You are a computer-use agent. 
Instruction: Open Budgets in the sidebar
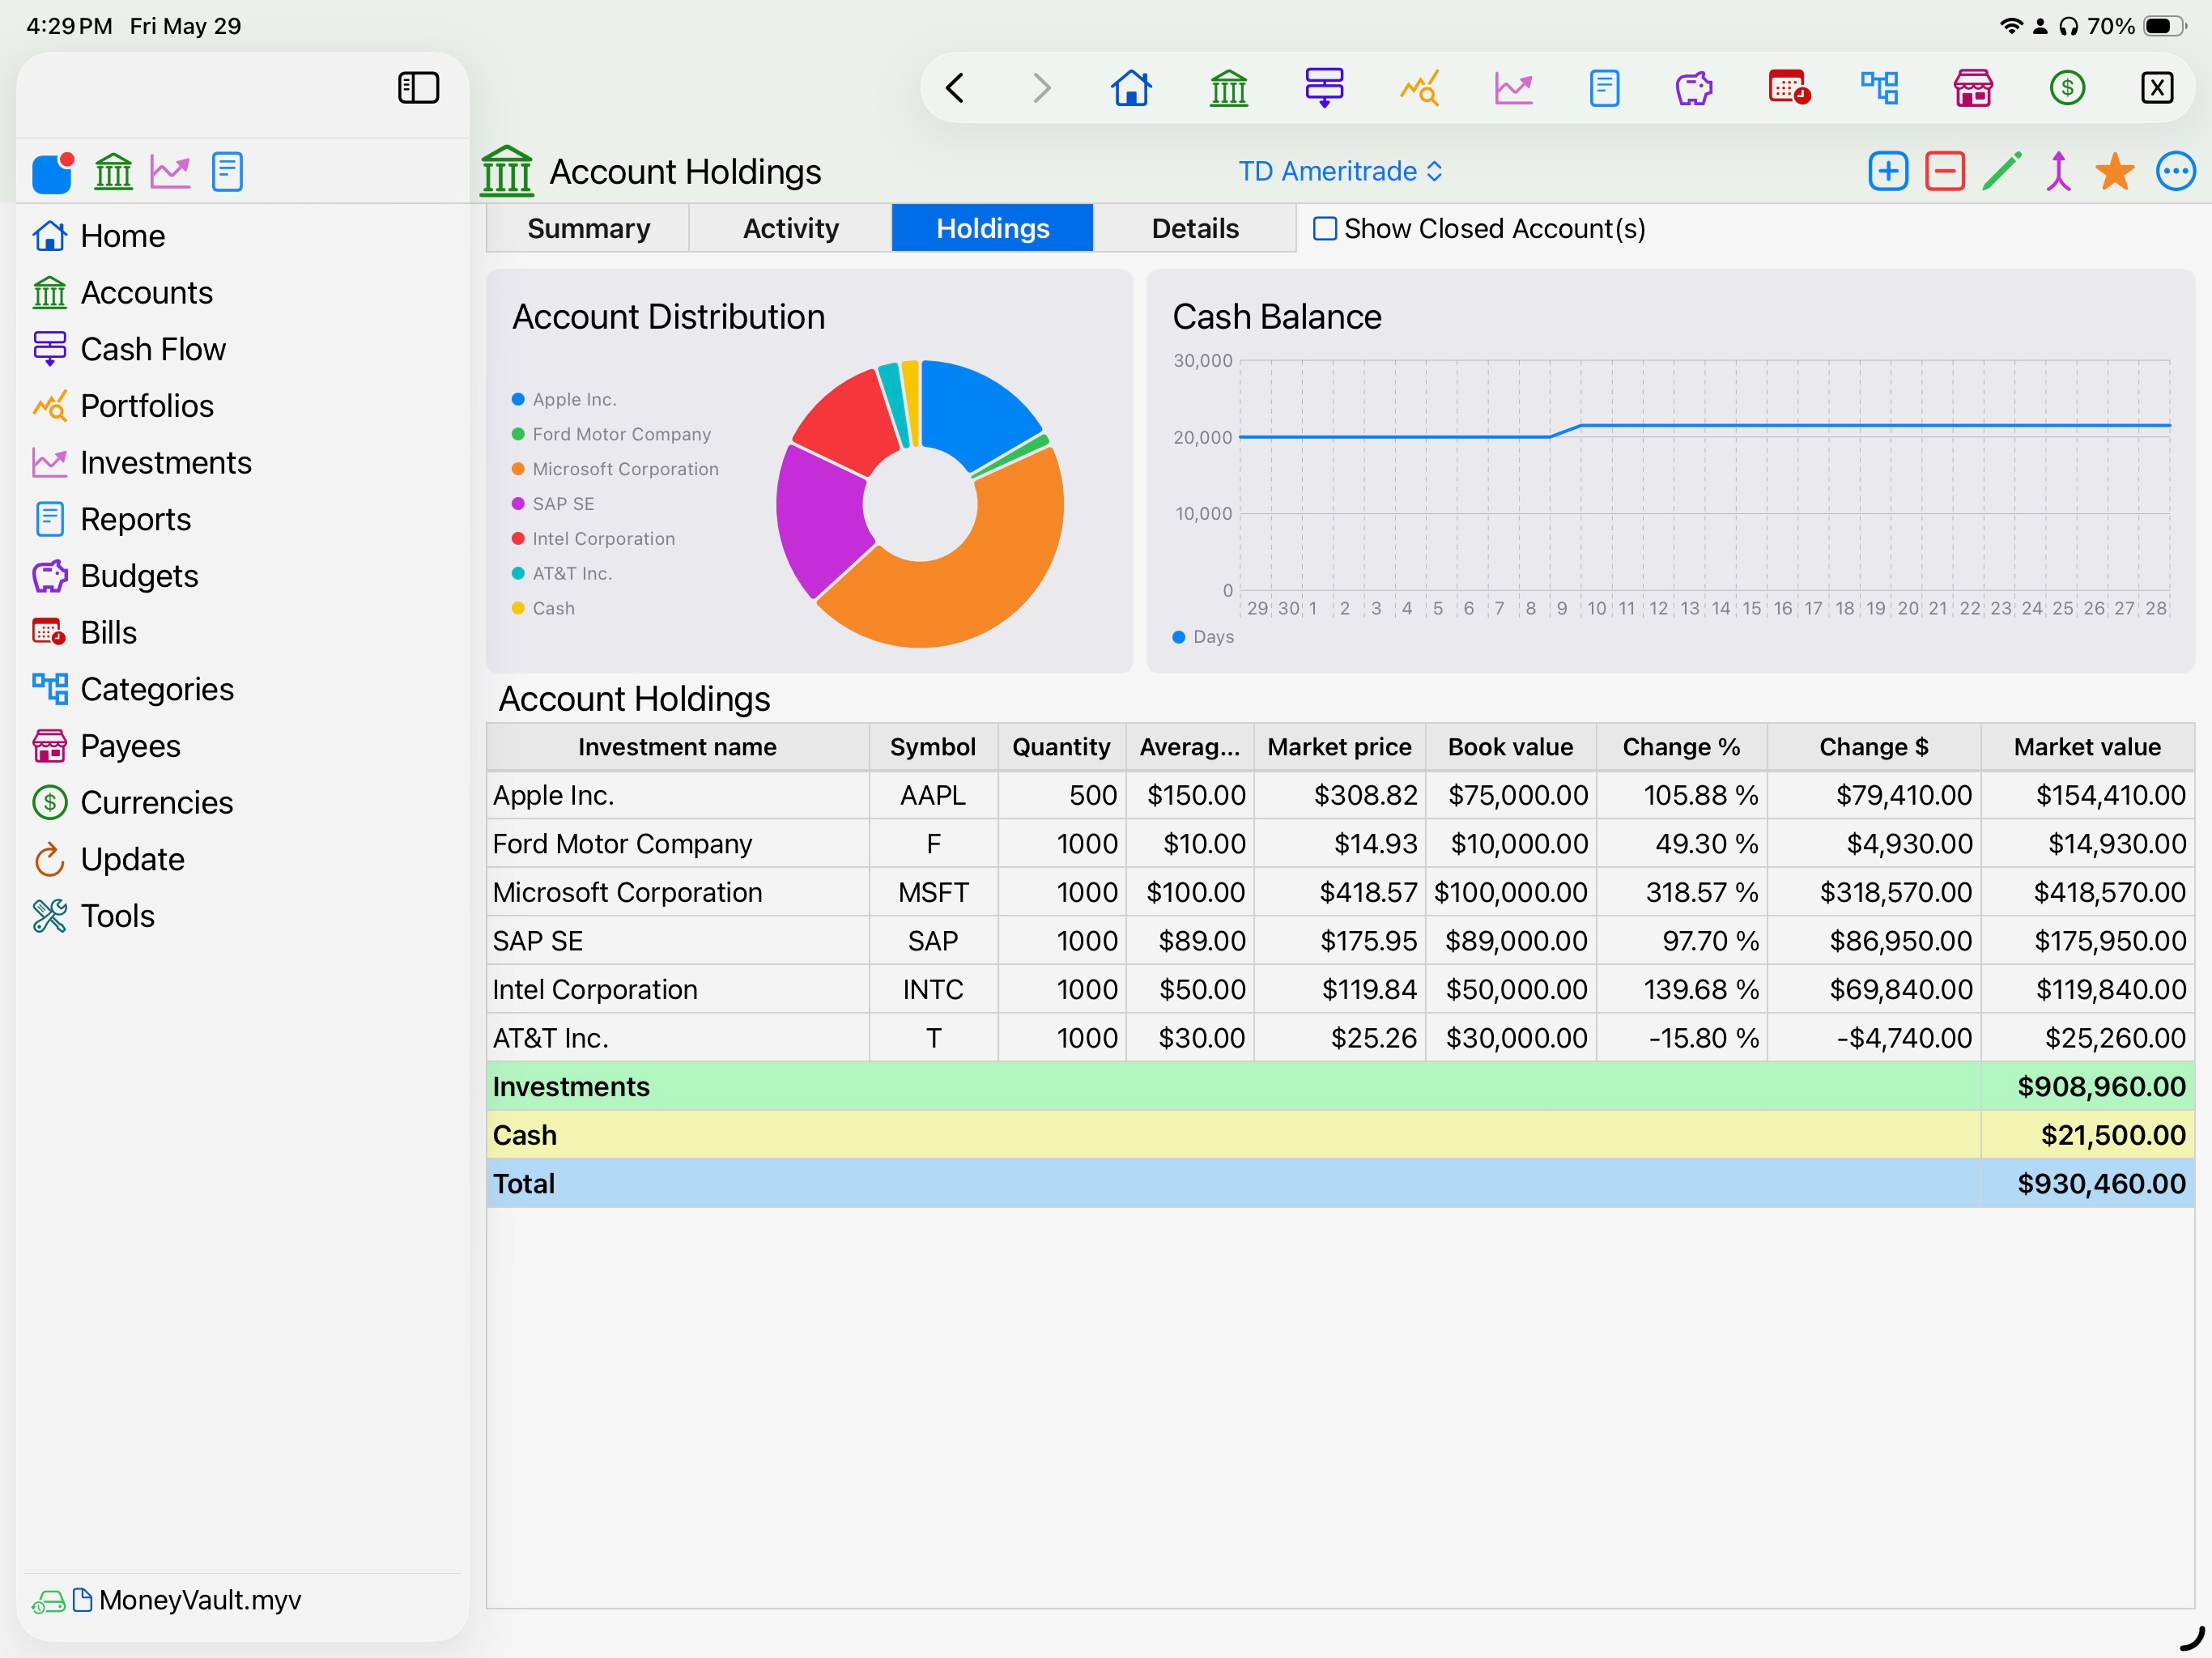click(x=115, y=576)
